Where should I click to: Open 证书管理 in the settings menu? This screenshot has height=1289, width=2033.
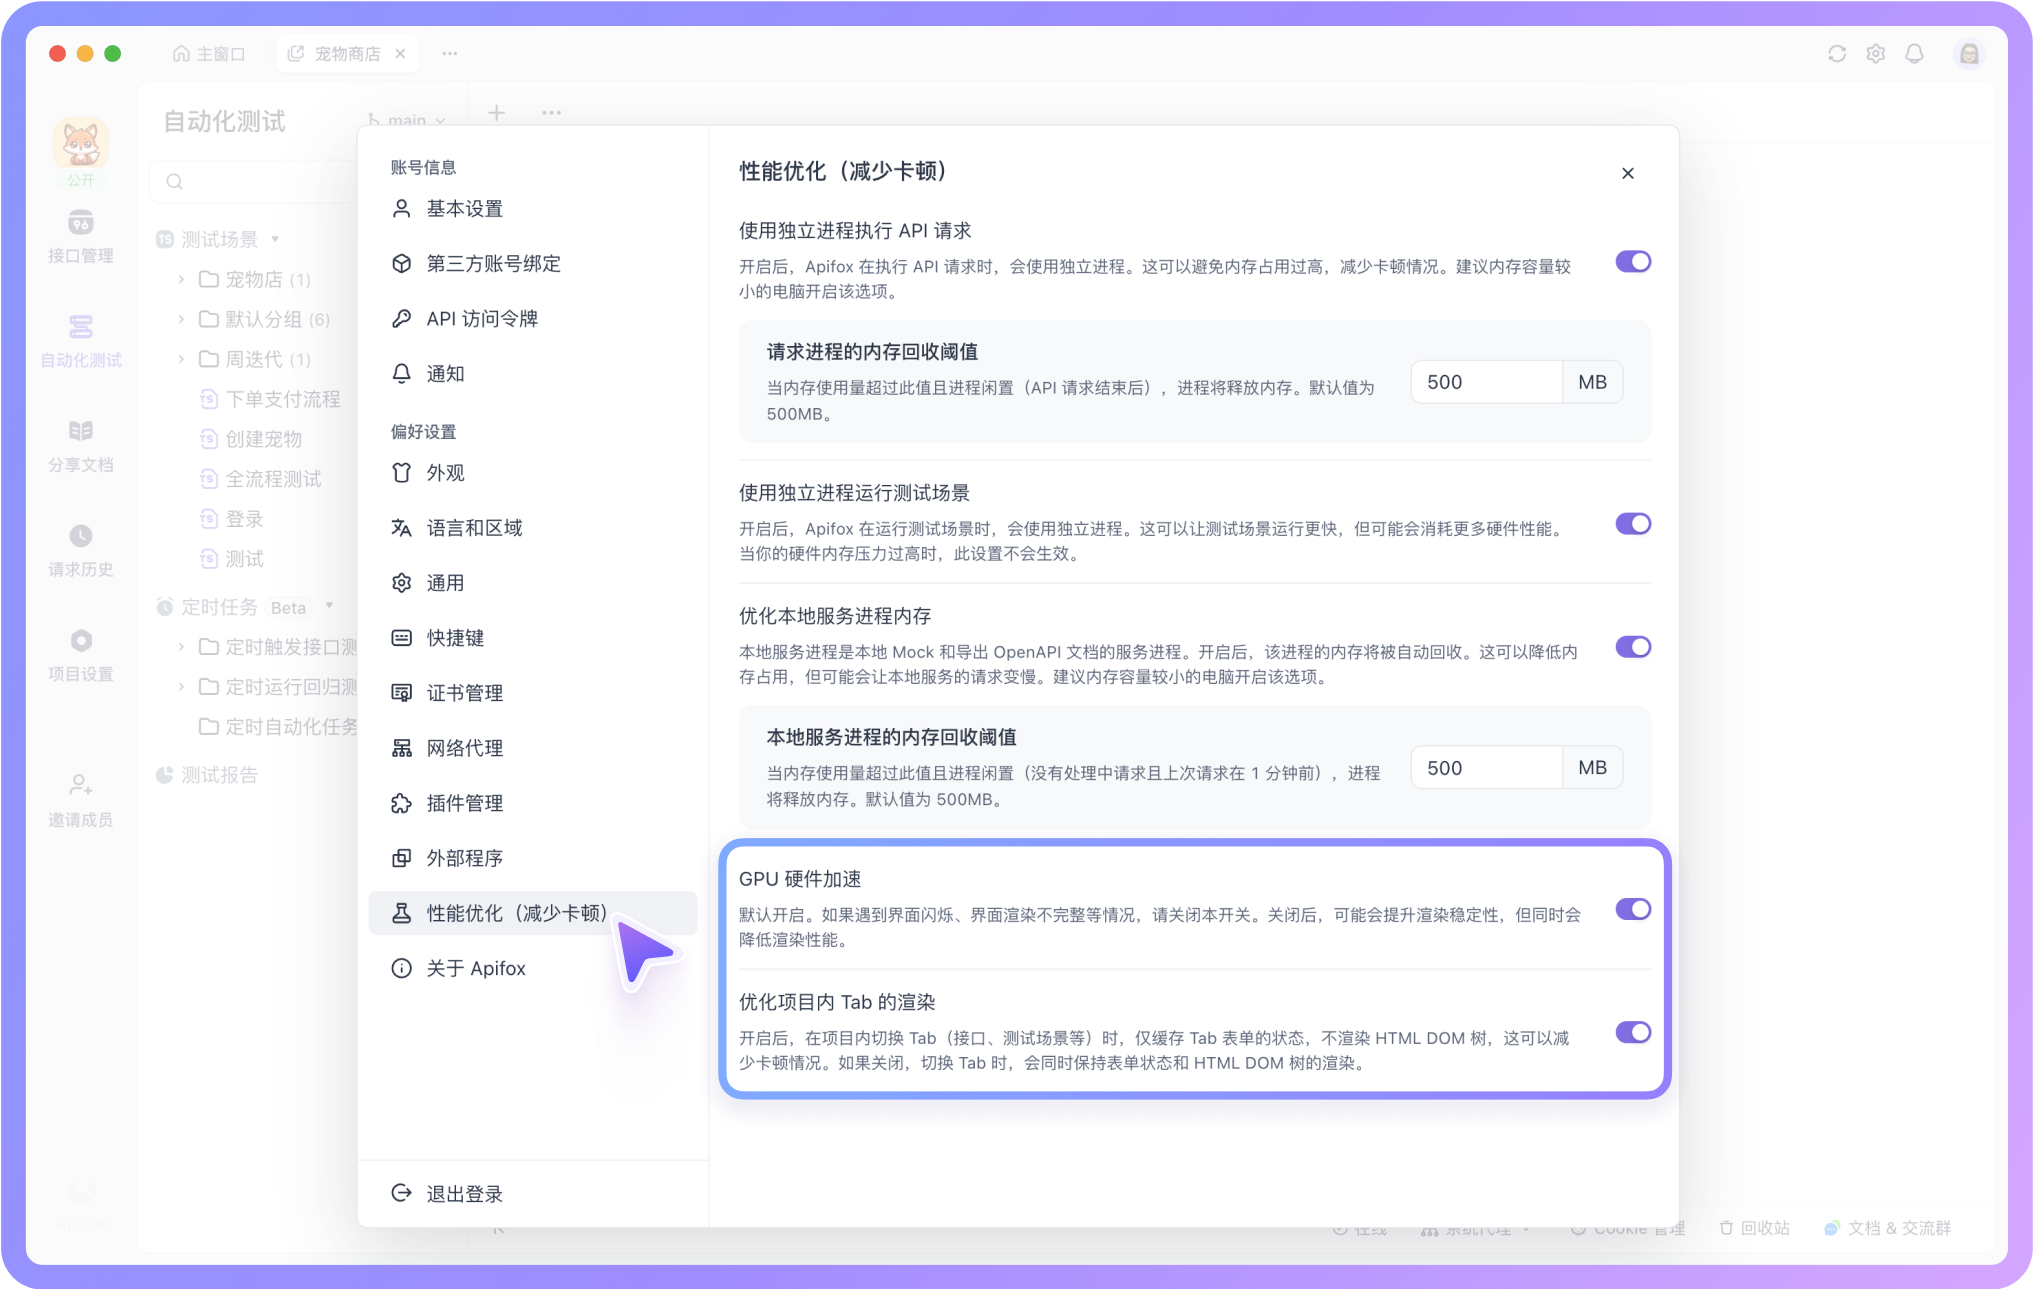[465, 692]
